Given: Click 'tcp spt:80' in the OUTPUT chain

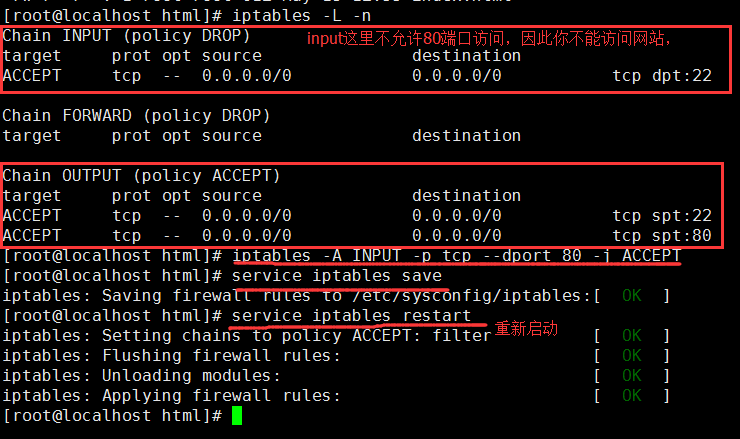Looking at the screenshot, I should tap(662, 236).
